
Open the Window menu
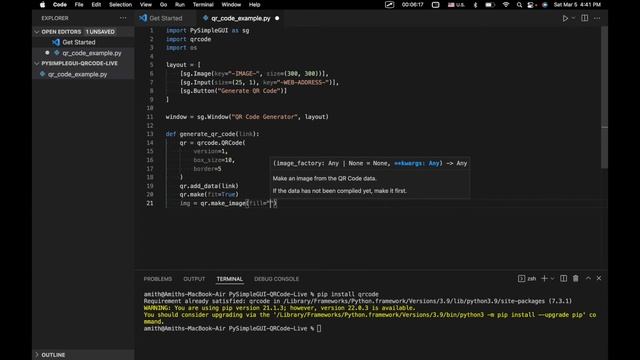[x=231, y=5]
